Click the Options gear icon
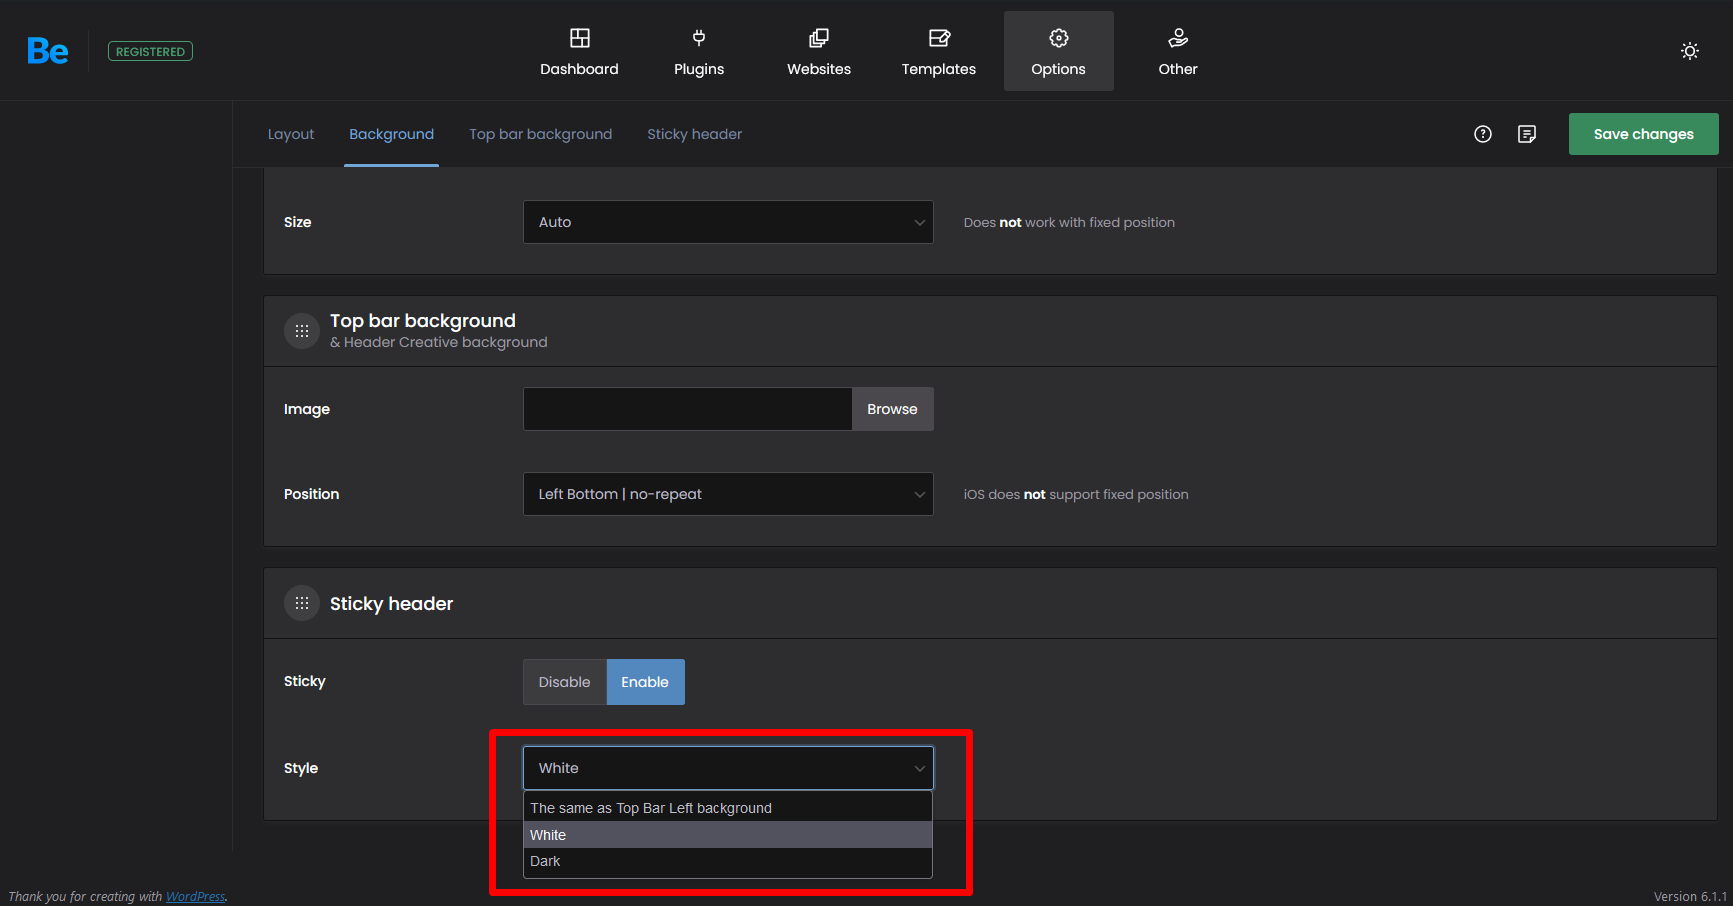1733x906 pixels. (1059, 38)
